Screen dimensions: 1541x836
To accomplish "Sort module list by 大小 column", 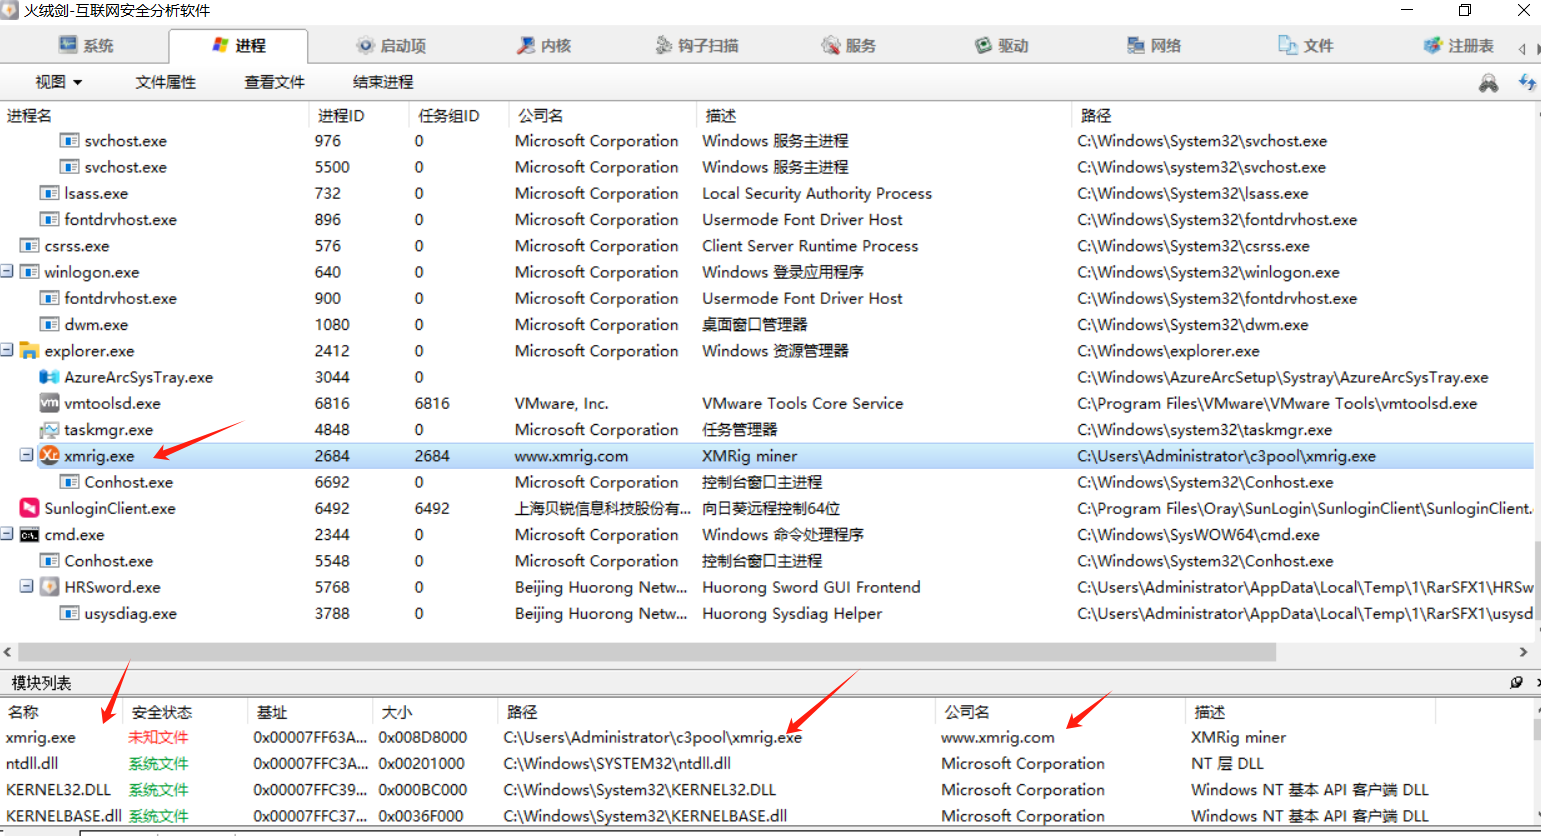I will click(x=434, y=712).
